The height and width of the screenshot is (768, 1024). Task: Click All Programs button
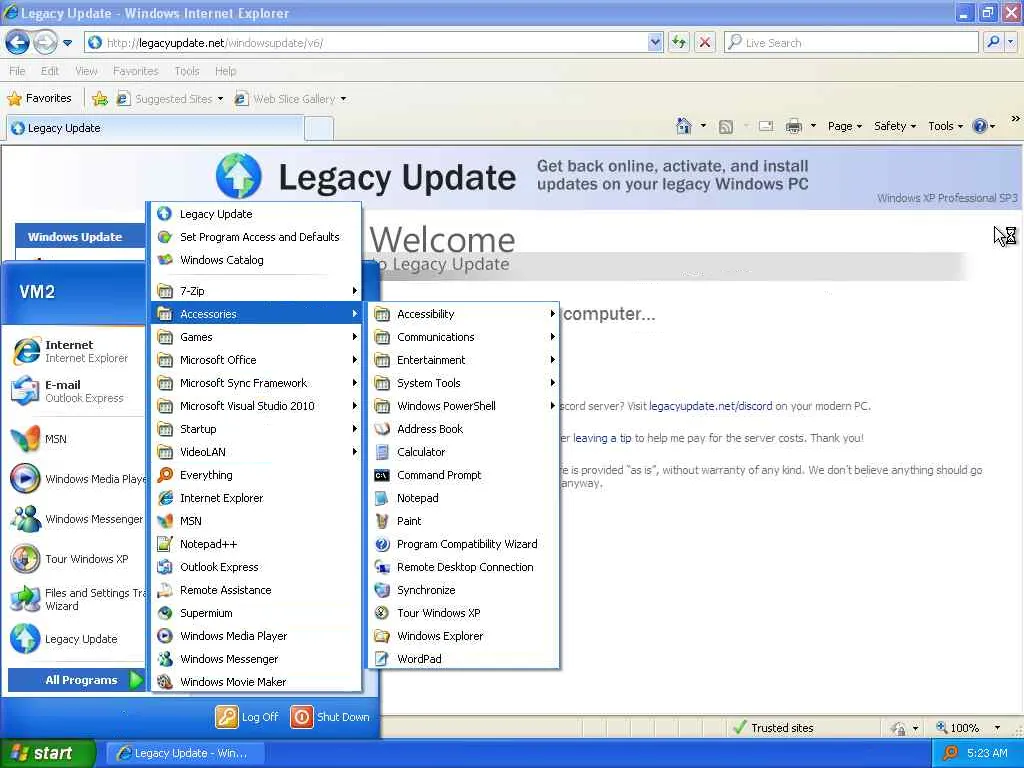click(76, 680)
